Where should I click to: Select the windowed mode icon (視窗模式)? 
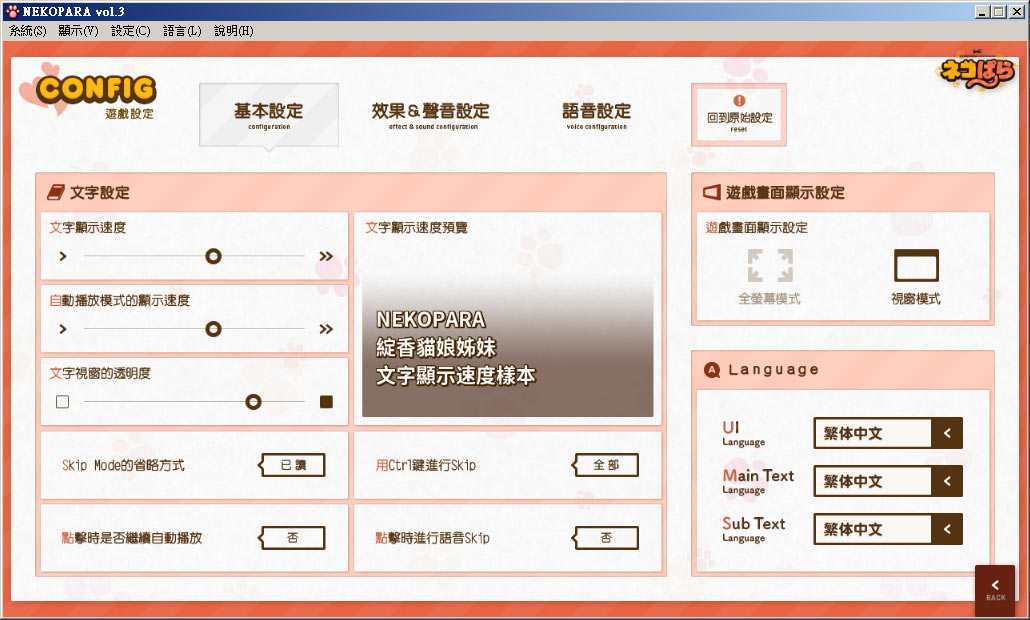tap(916, 267)
